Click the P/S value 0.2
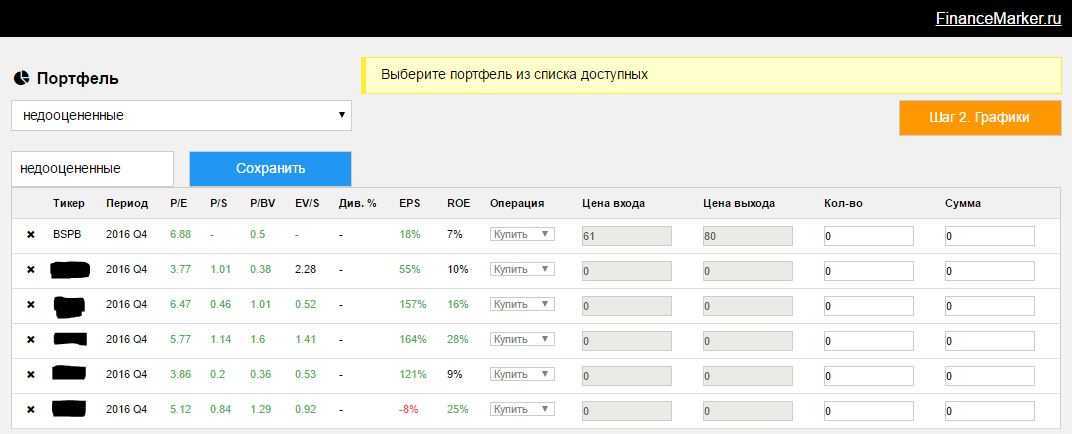This screenshot has width=1072, height=434. tap(216, 375)
